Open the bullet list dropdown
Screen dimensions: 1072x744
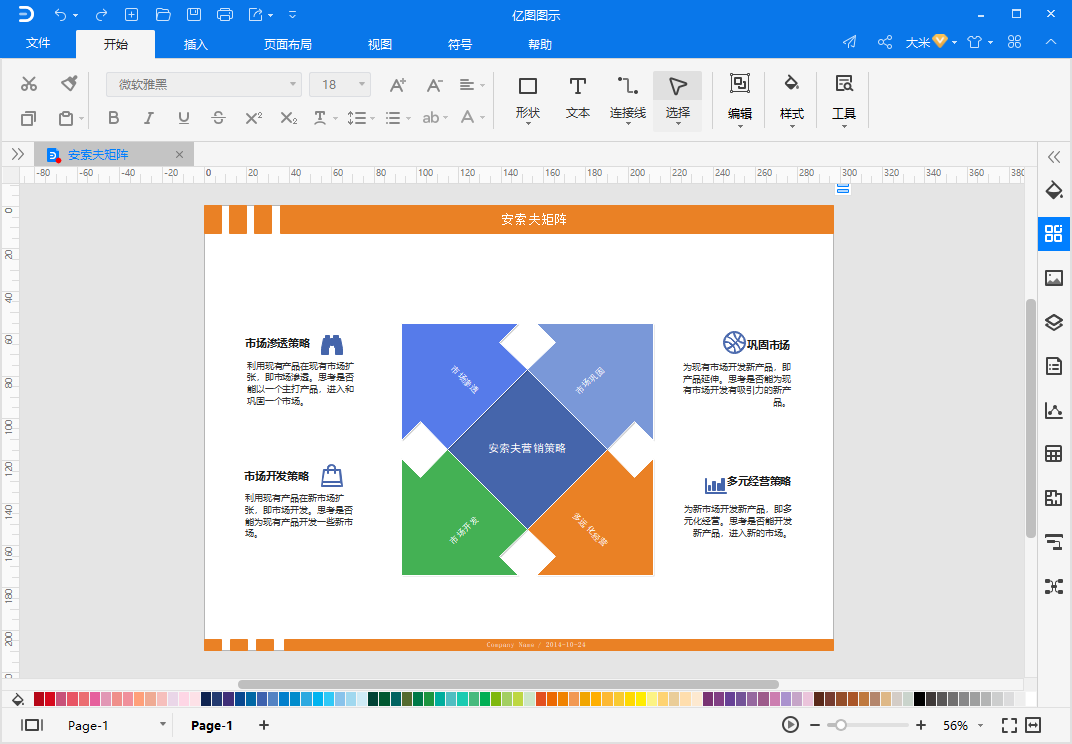point(397,118)
